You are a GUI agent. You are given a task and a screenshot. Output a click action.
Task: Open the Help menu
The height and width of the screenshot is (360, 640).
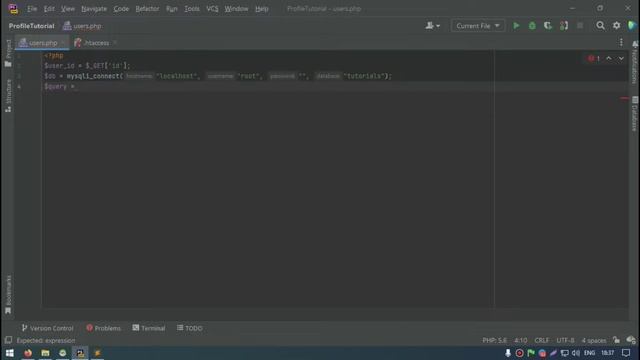[262, 9]
